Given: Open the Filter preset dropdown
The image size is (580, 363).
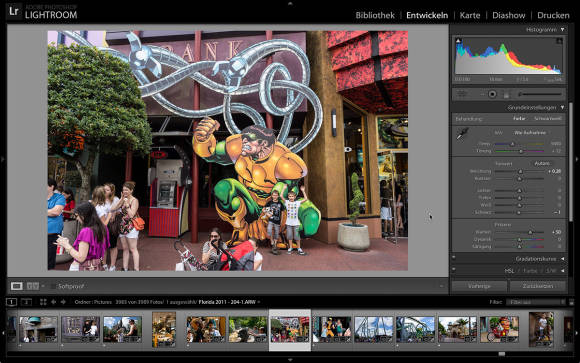Looking at the screenshot, I should click(536, 302).
